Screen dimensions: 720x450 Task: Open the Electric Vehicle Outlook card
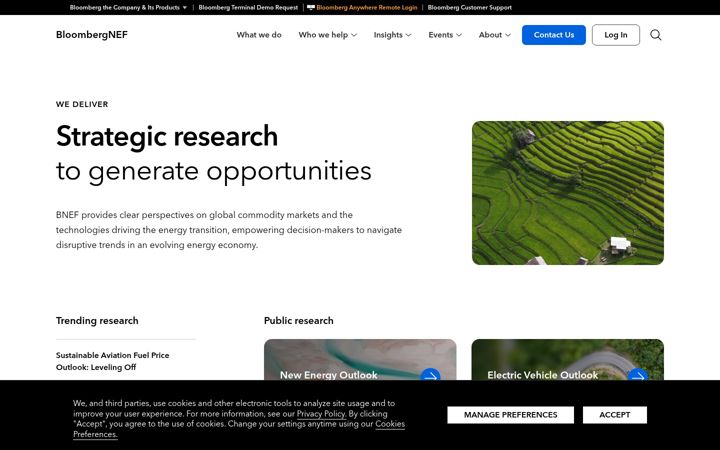pyautogui.click(x=568, y=360)
